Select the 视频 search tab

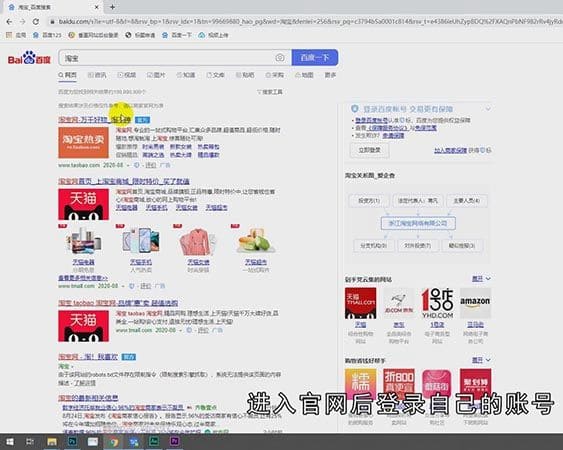[x=127, y=75]
